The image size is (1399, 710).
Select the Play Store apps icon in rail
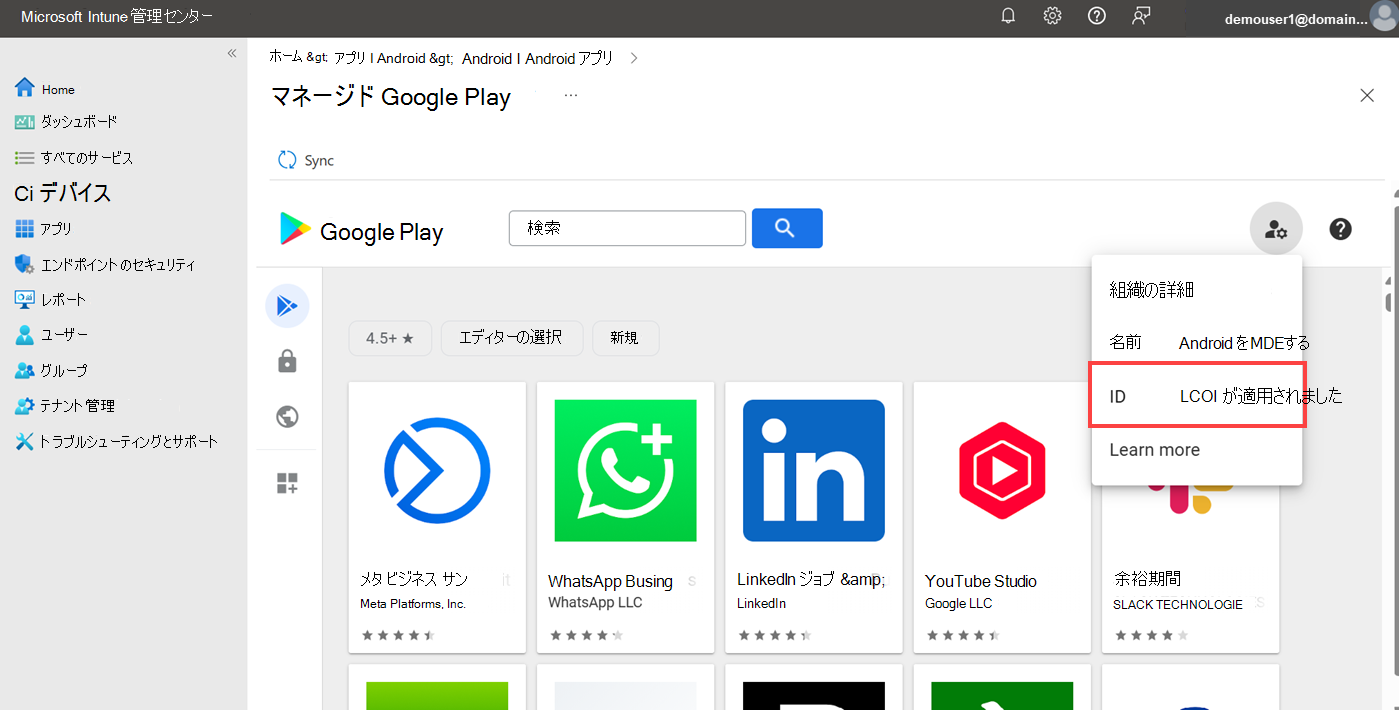pyautogui.click(x=287, y=306)
